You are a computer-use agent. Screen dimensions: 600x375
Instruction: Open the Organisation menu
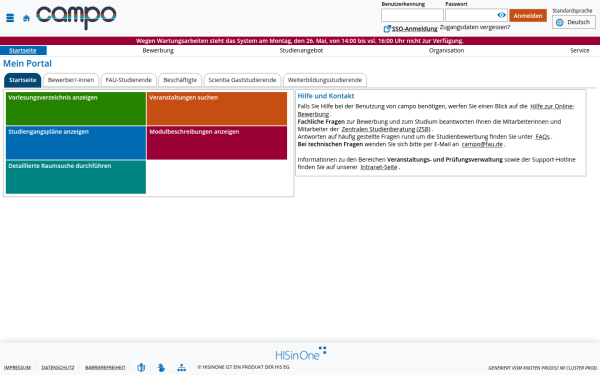click(446, 51)
